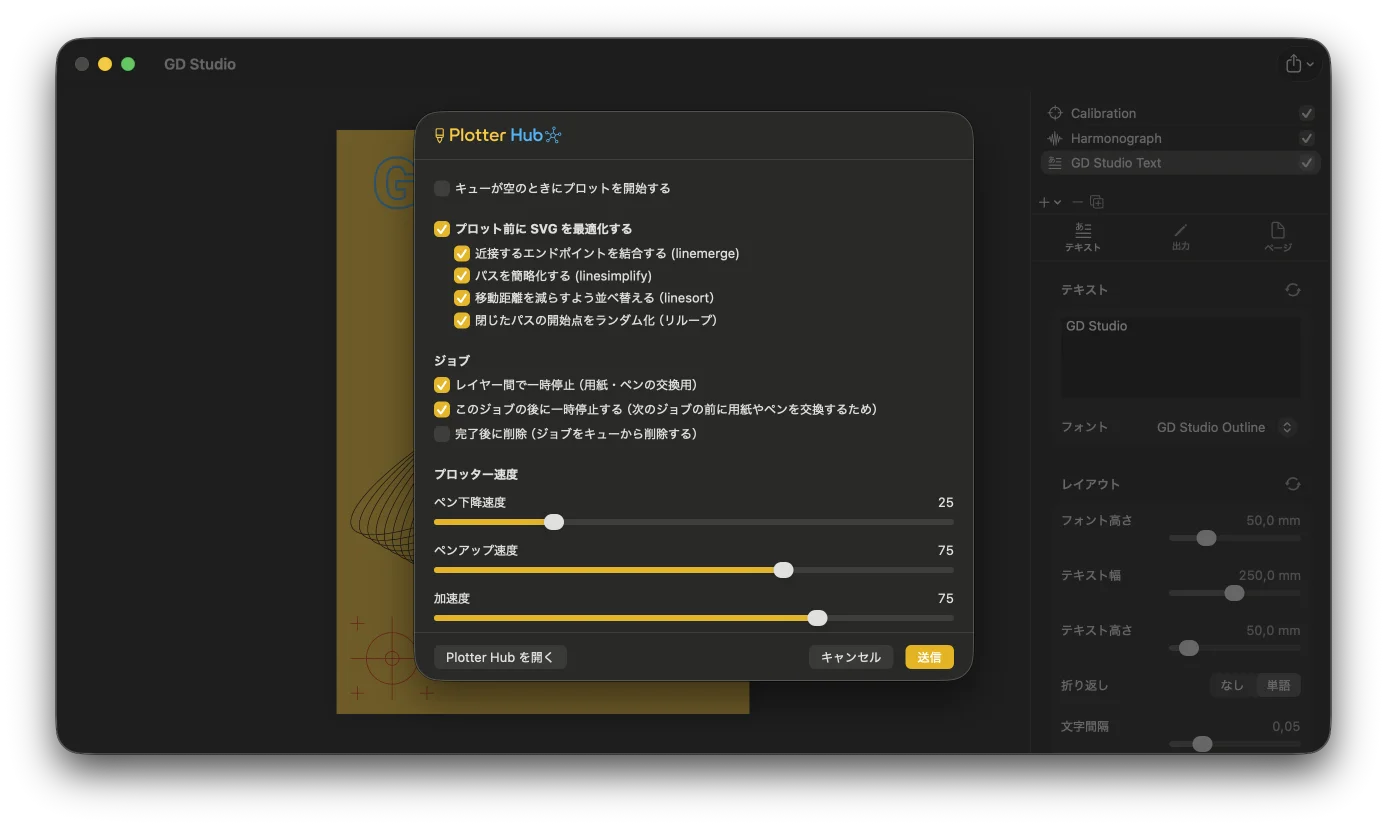Uncheck the linemerge option
Viewport: 1387px width, 828px height.
point(462,254)
